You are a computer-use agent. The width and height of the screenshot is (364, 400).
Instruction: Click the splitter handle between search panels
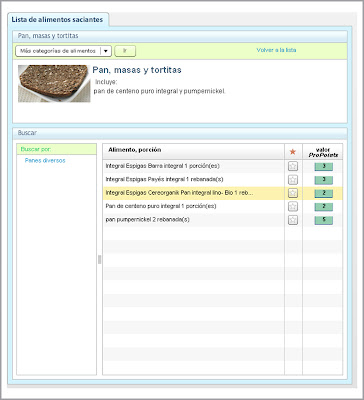tap(99, 259)
